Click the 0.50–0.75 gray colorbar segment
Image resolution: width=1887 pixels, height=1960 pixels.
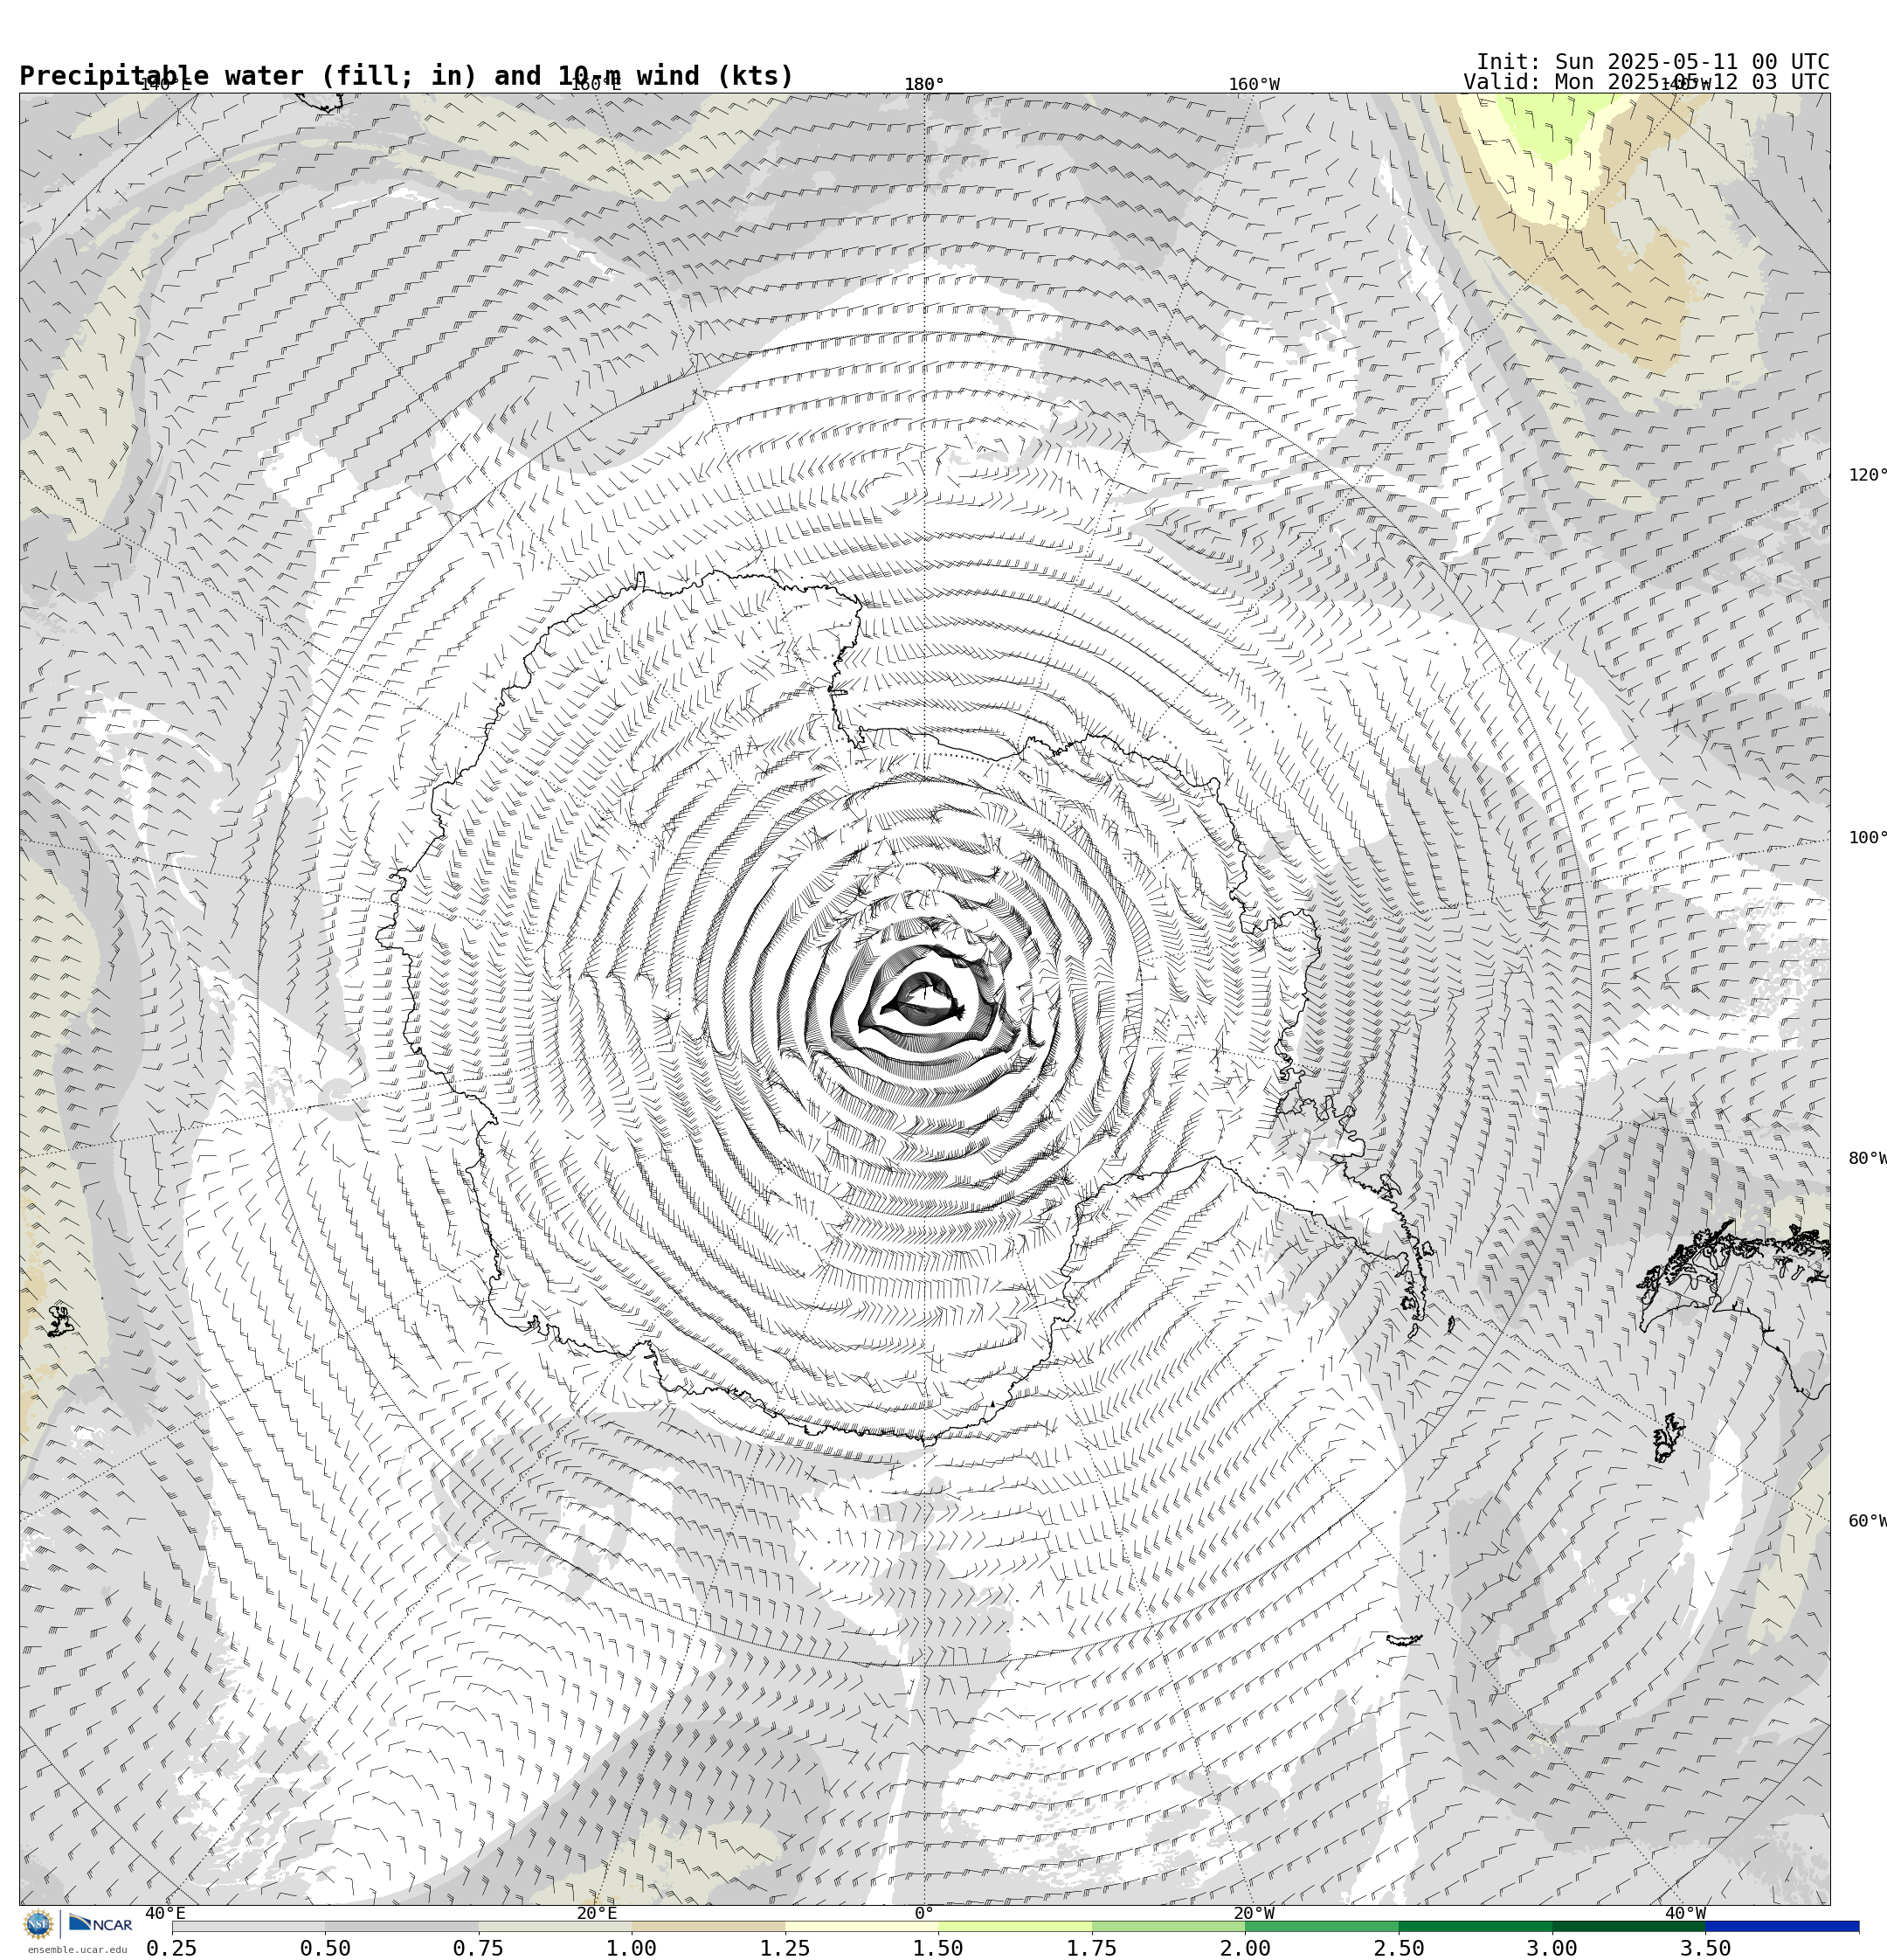click(401, 1926)
